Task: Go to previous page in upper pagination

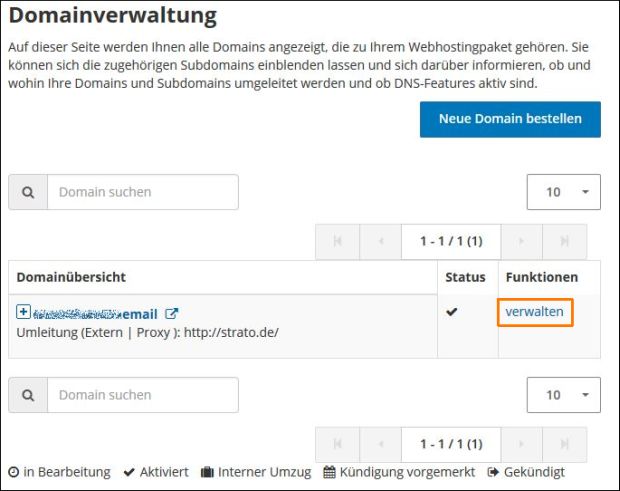Action: pyautogui.click(x=380, y=241)
